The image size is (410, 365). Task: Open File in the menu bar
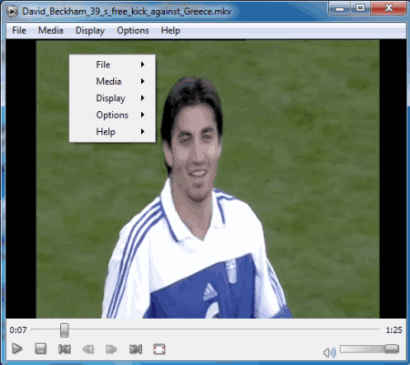pyautogui.click(x=19, y=31)
